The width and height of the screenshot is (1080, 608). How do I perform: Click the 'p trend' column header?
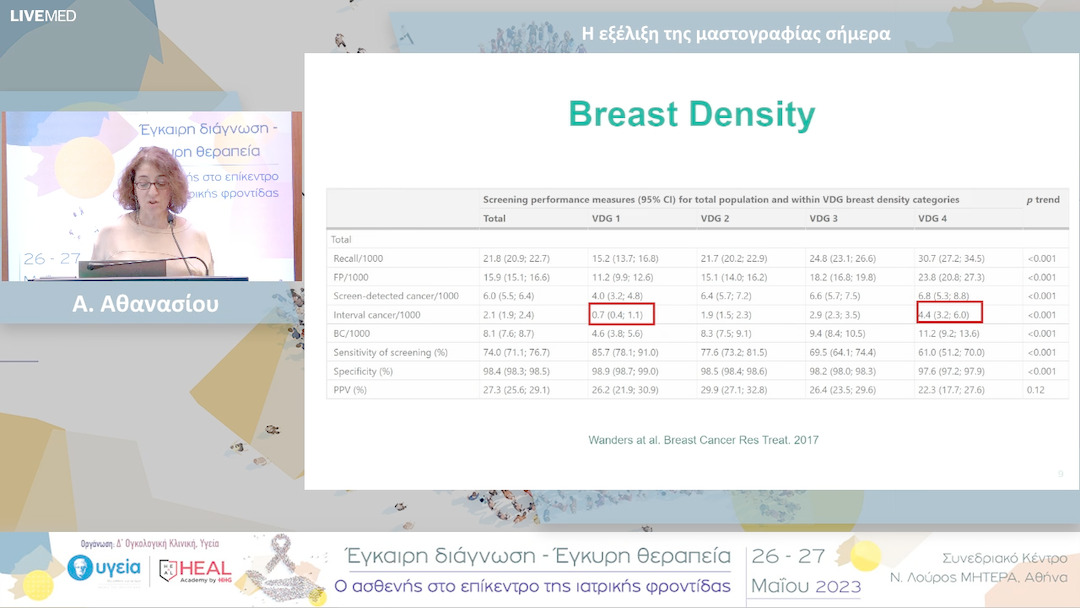(x=1042, y=200)
